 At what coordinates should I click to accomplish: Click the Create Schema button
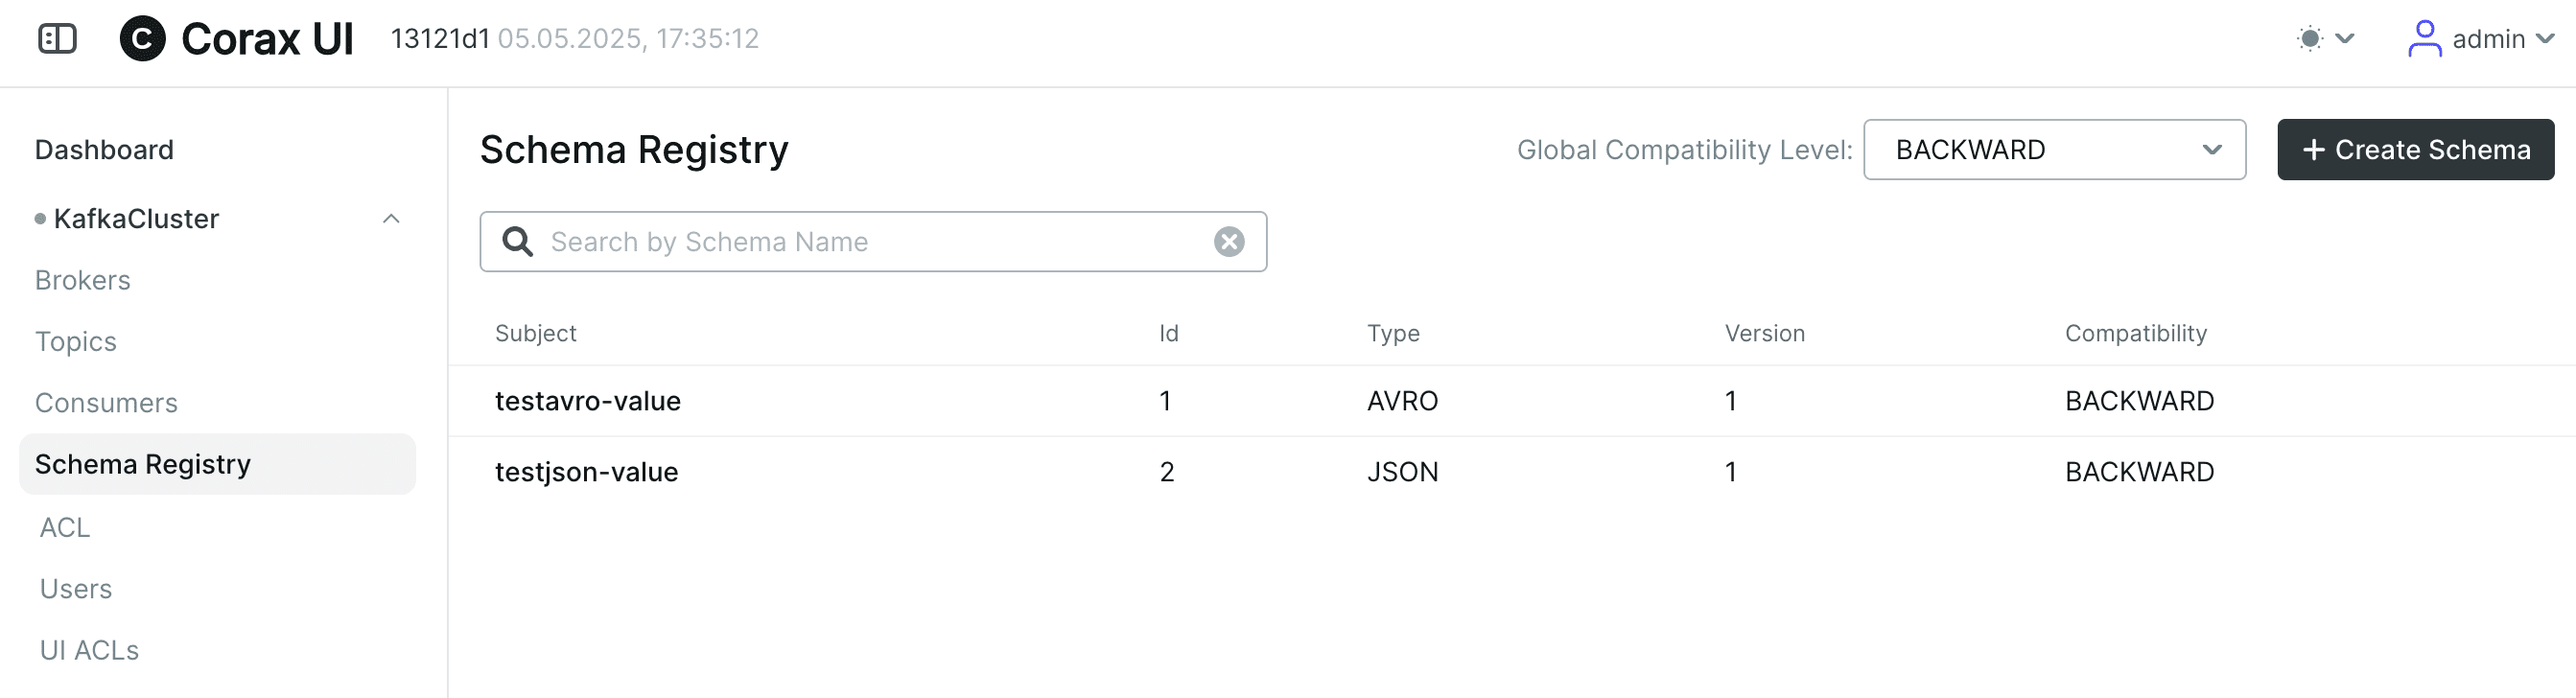coord(2414,150)
